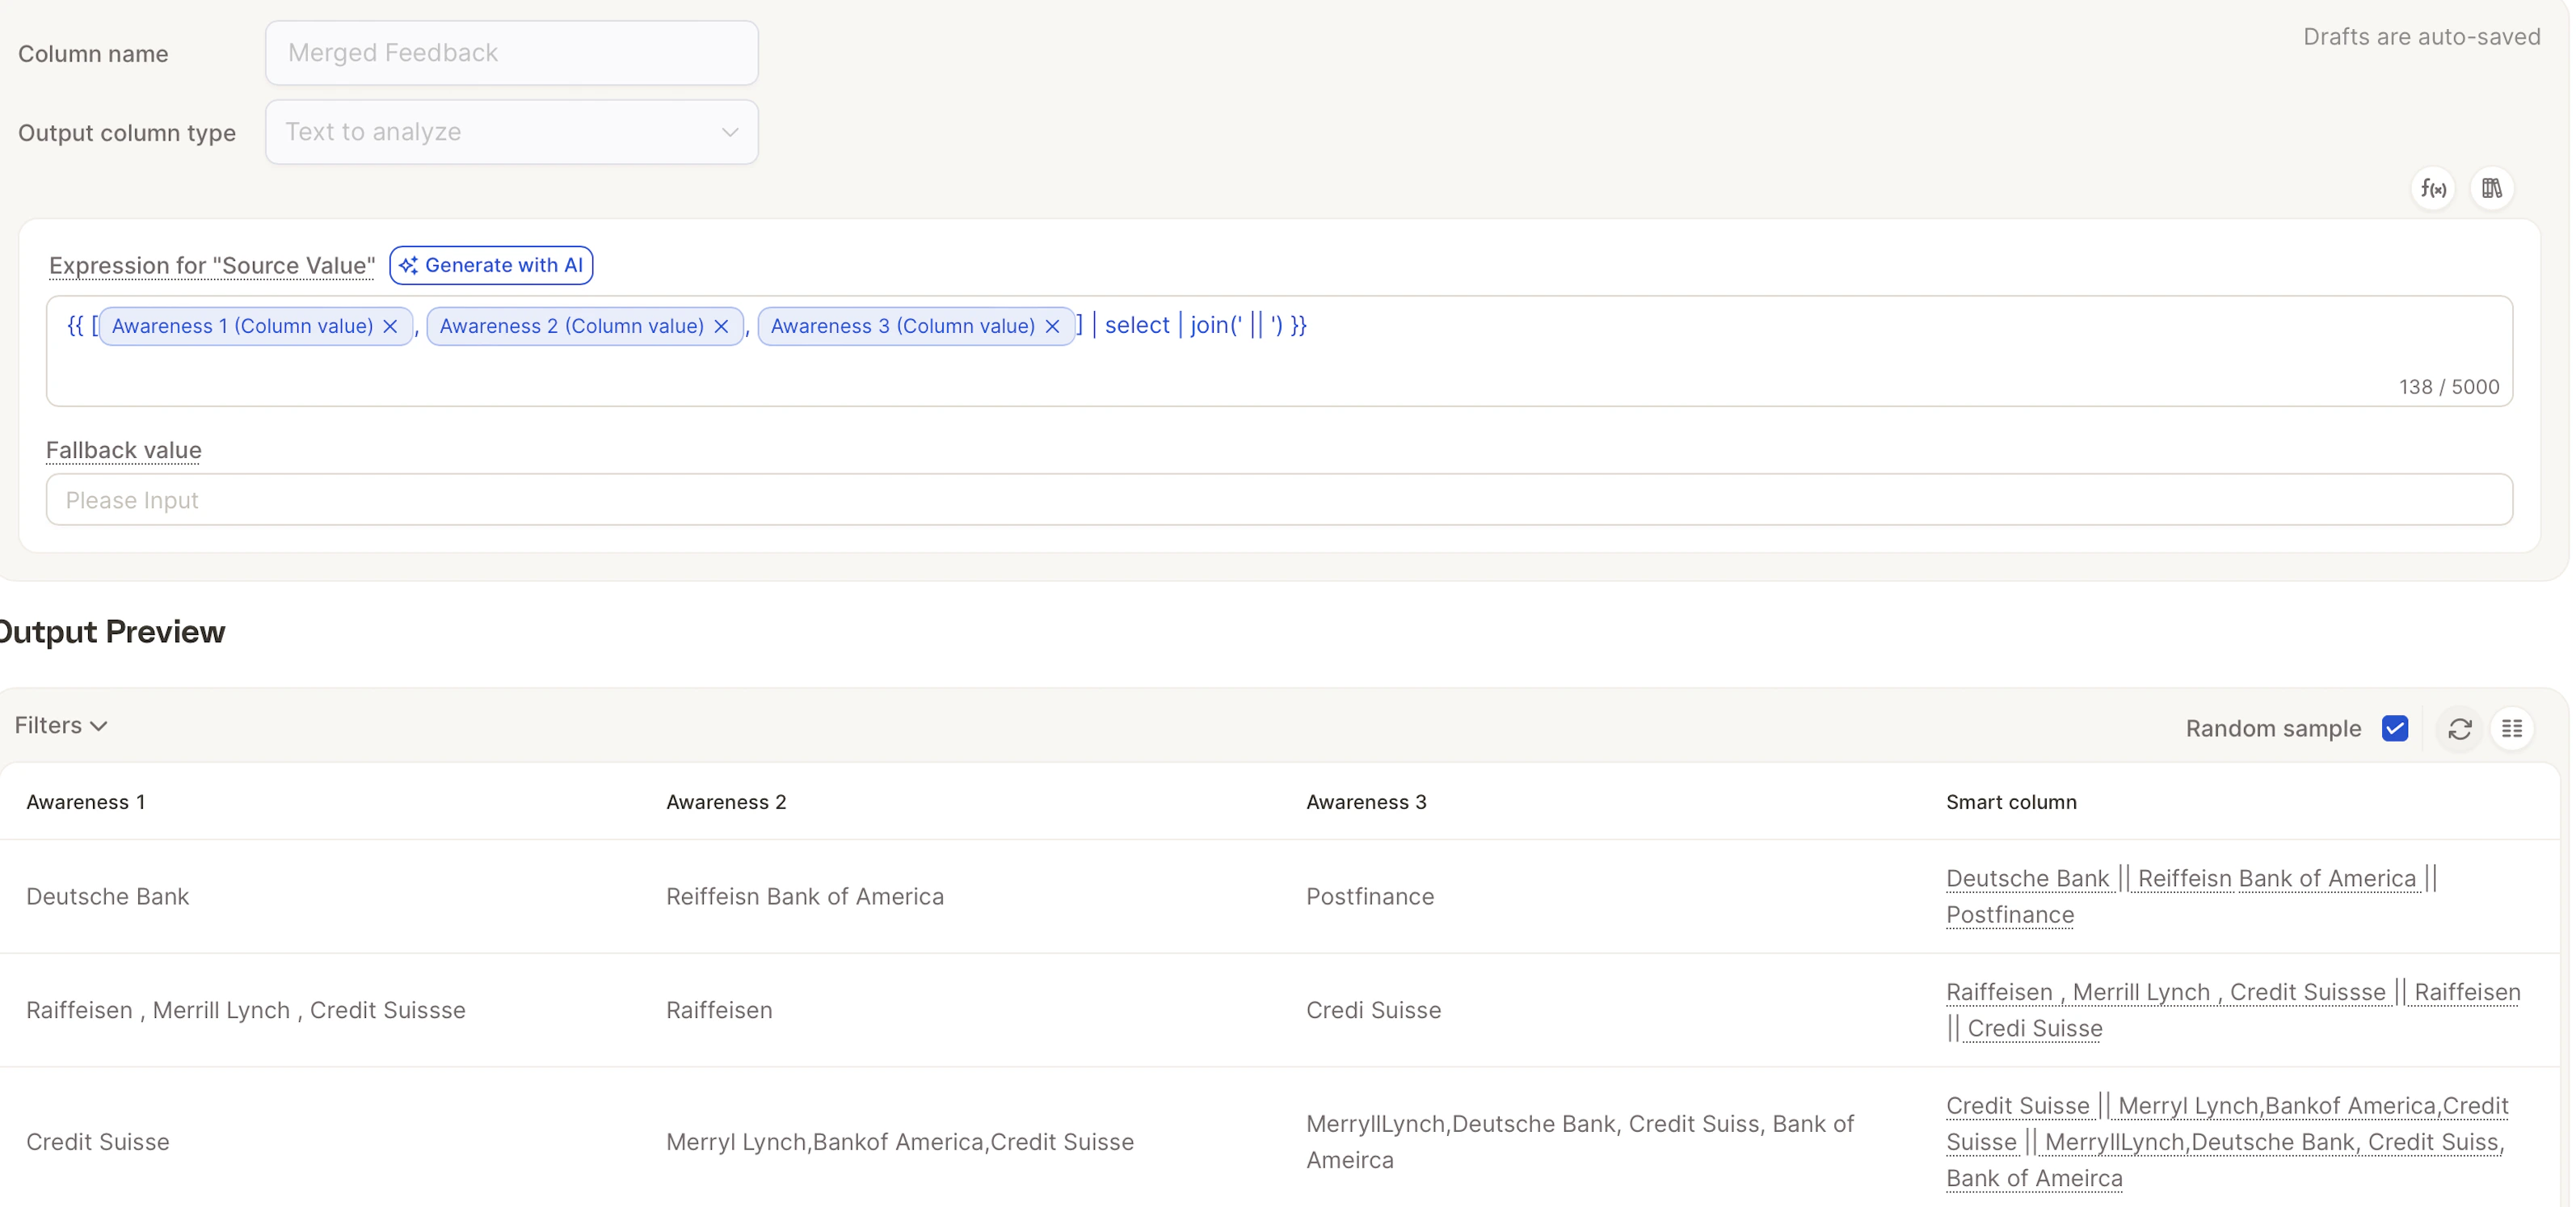The image size is (2576, 1207).
Task: Select the Credit Suisse cell in Awareness 1
Action: [98, 1142]
